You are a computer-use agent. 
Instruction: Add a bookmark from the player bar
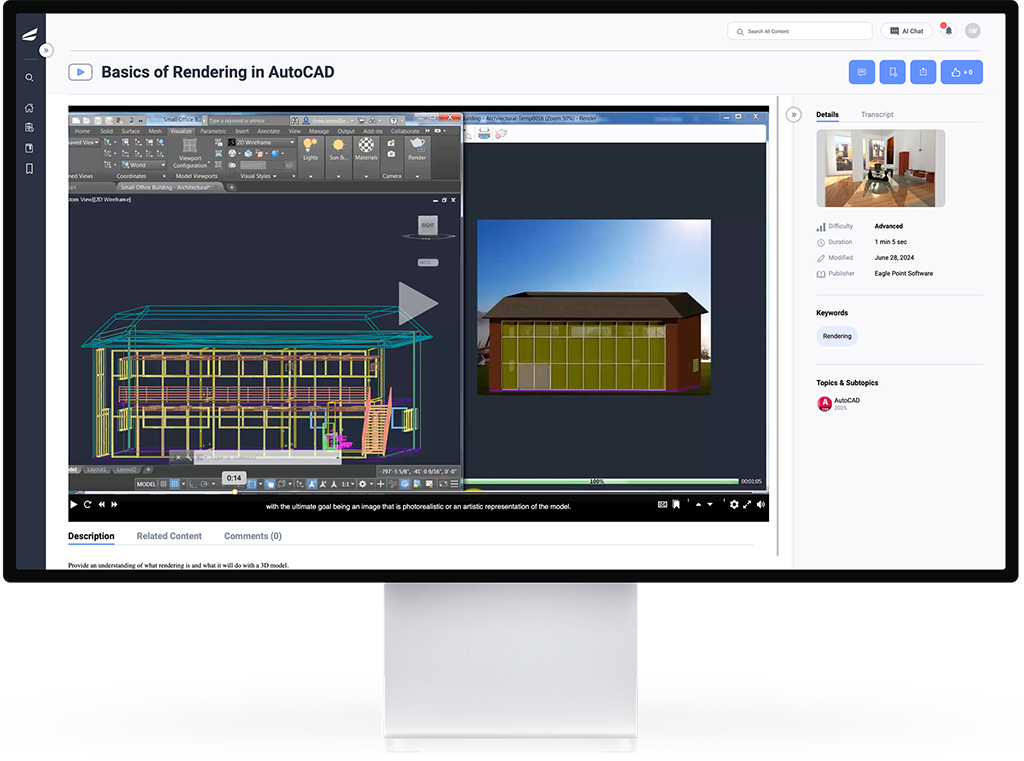pyautogui.click(x=676, y=504)
